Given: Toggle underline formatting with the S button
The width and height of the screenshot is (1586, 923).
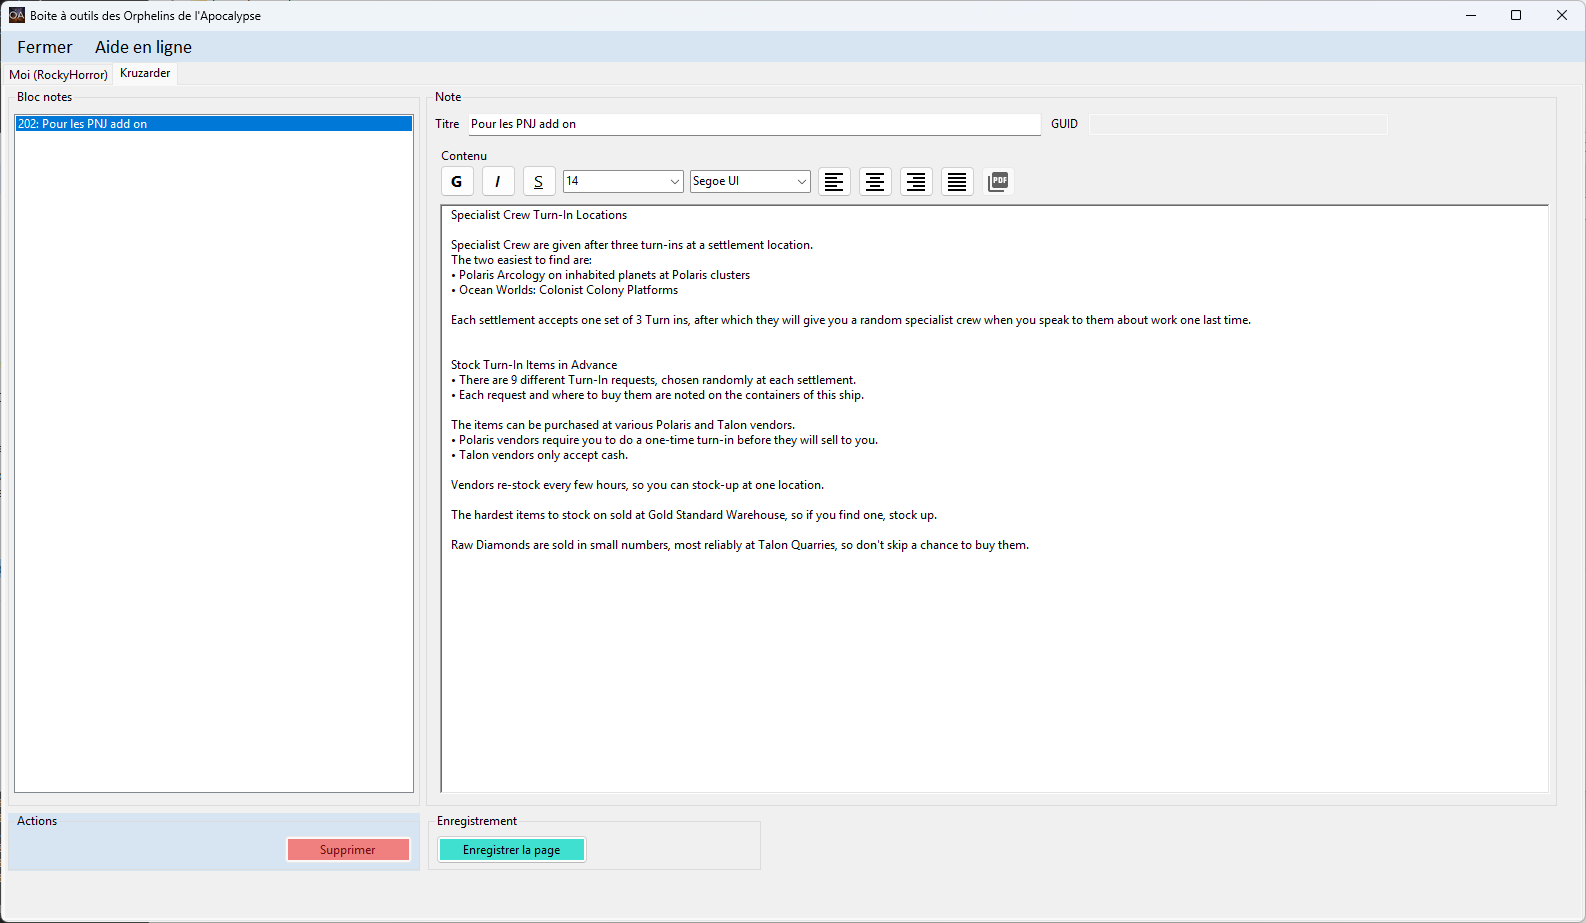Looking at the screenshot, I should [x=539, y=181].
